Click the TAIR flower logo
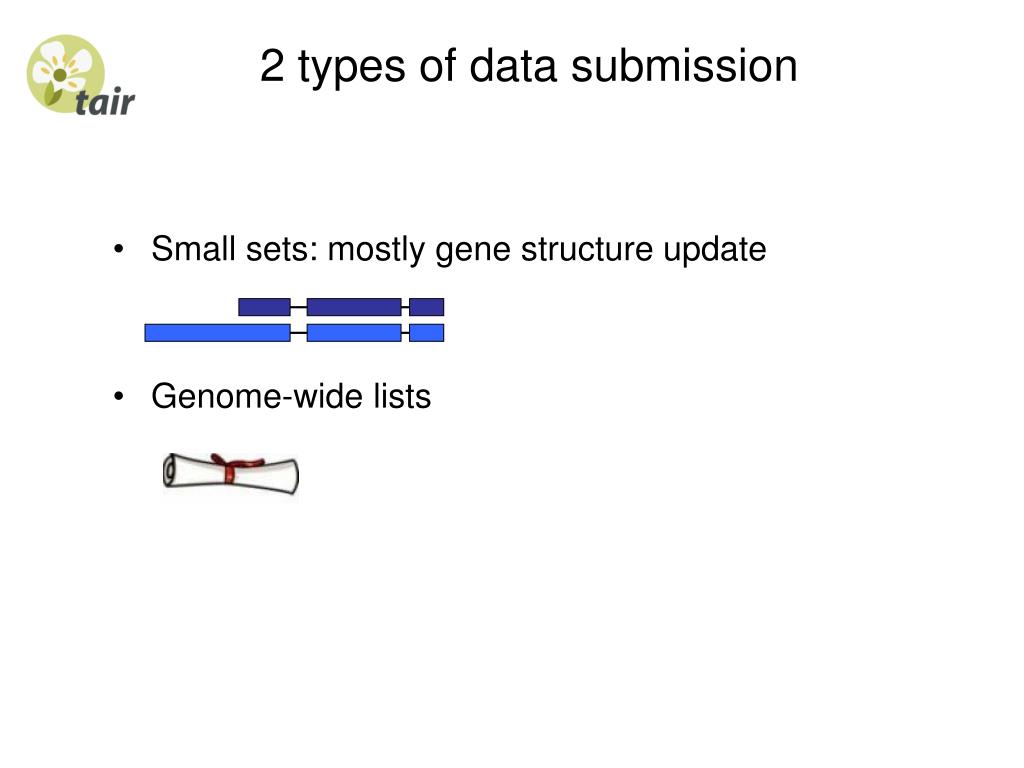The image size is (1024, 768). (x=65, y=70)
